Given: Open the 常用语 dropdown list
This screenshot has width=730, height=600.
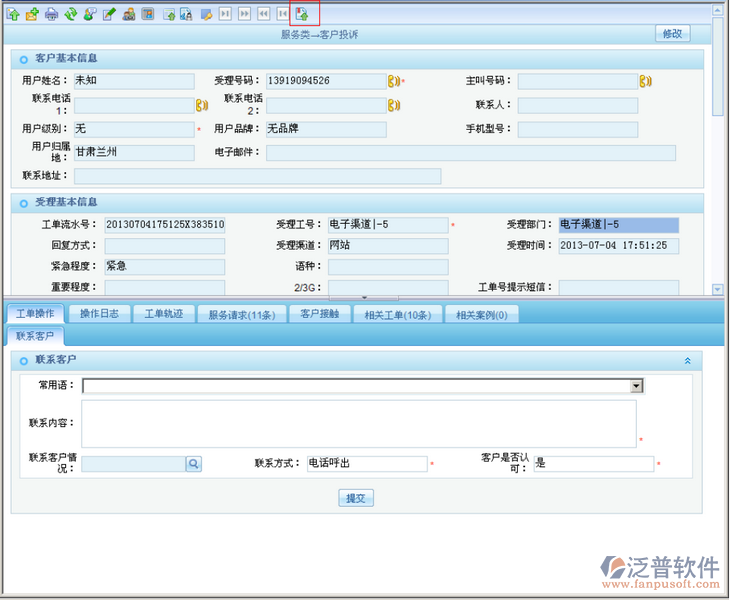Looking at the screenshot, I should coord(636,386).
